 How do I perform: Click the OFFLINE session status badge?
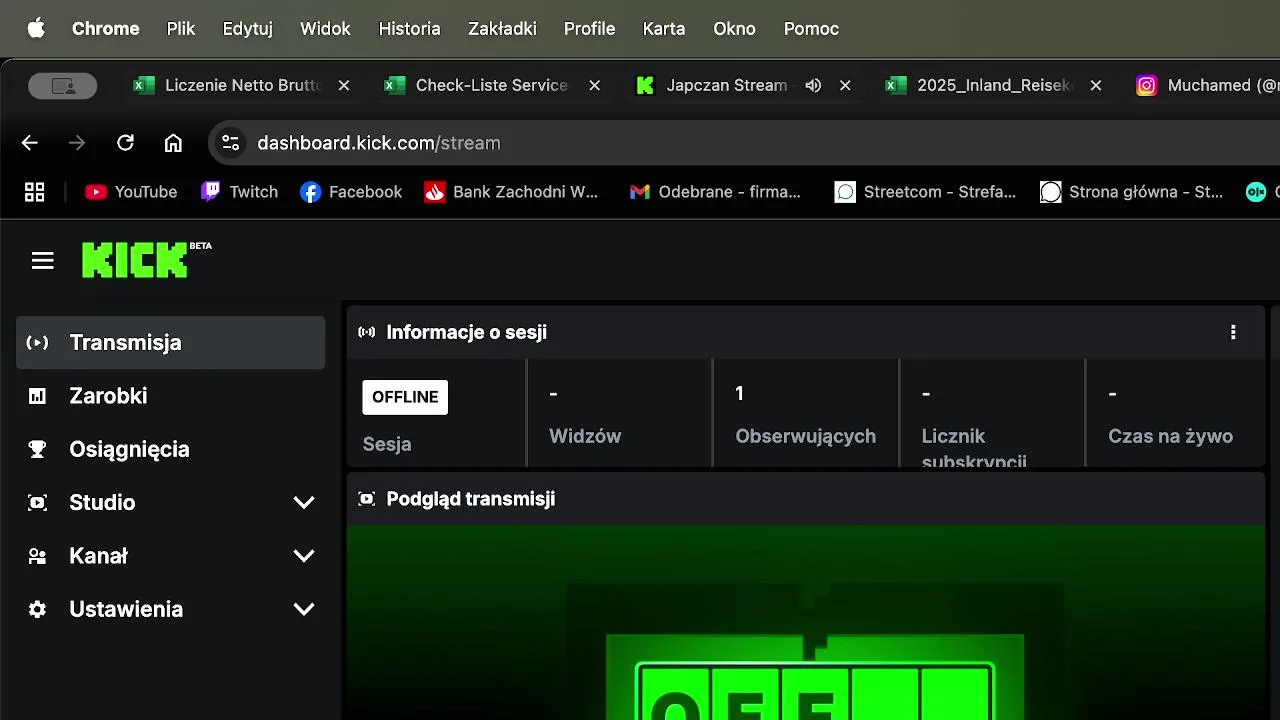[x=405, y=397]
